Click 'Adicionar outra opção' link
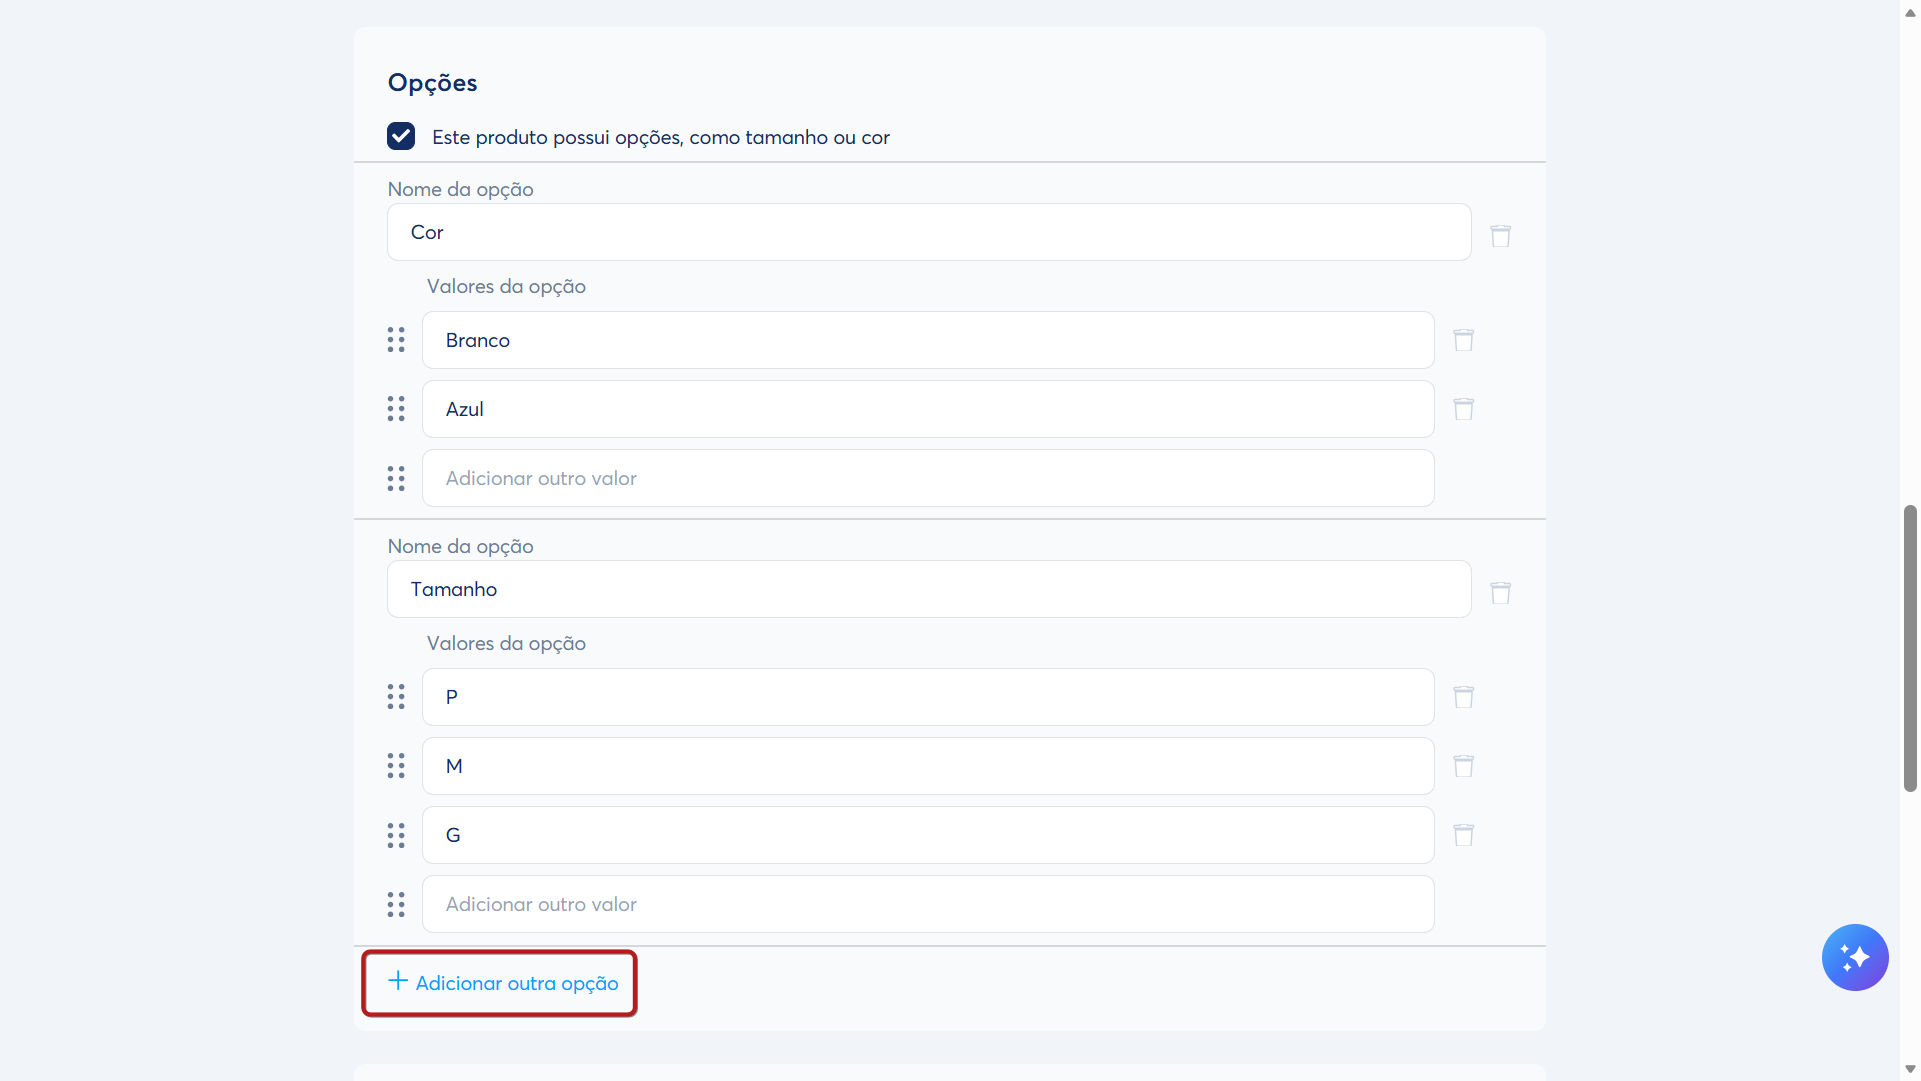 coord(503,983)
